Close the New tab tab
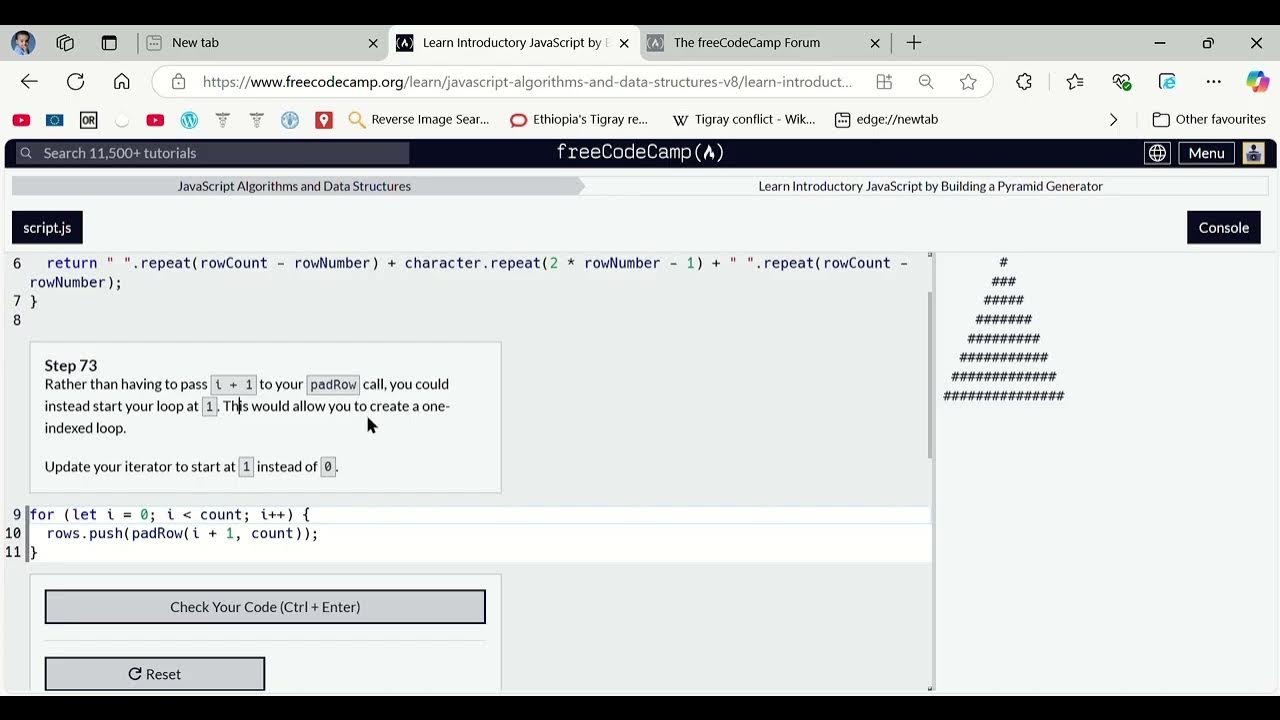The width and height of the screenshot is (1280, 720). (373, 43)
